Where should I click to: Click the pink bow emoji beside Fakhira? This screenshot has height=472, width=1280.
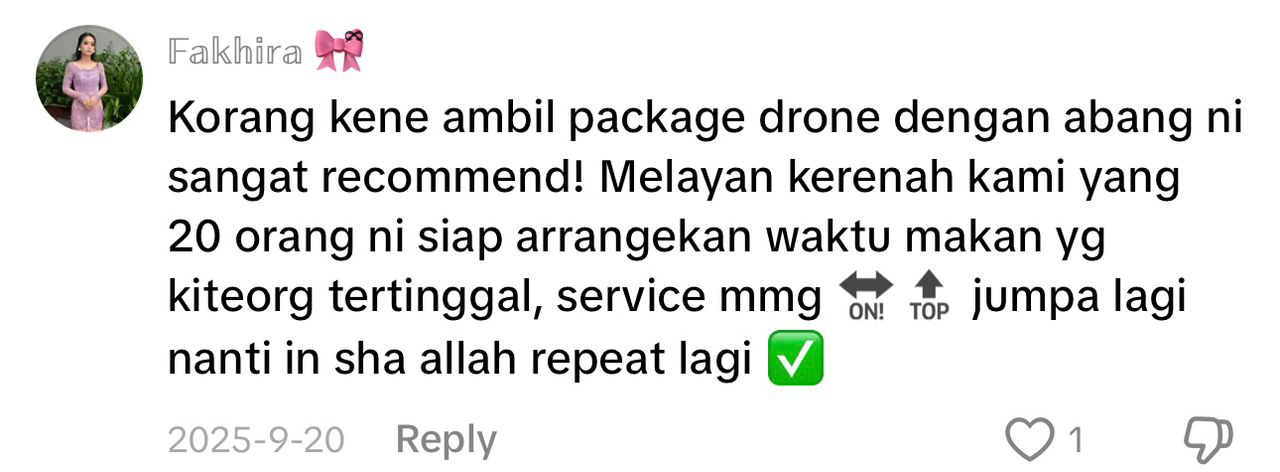pos(339,50)
